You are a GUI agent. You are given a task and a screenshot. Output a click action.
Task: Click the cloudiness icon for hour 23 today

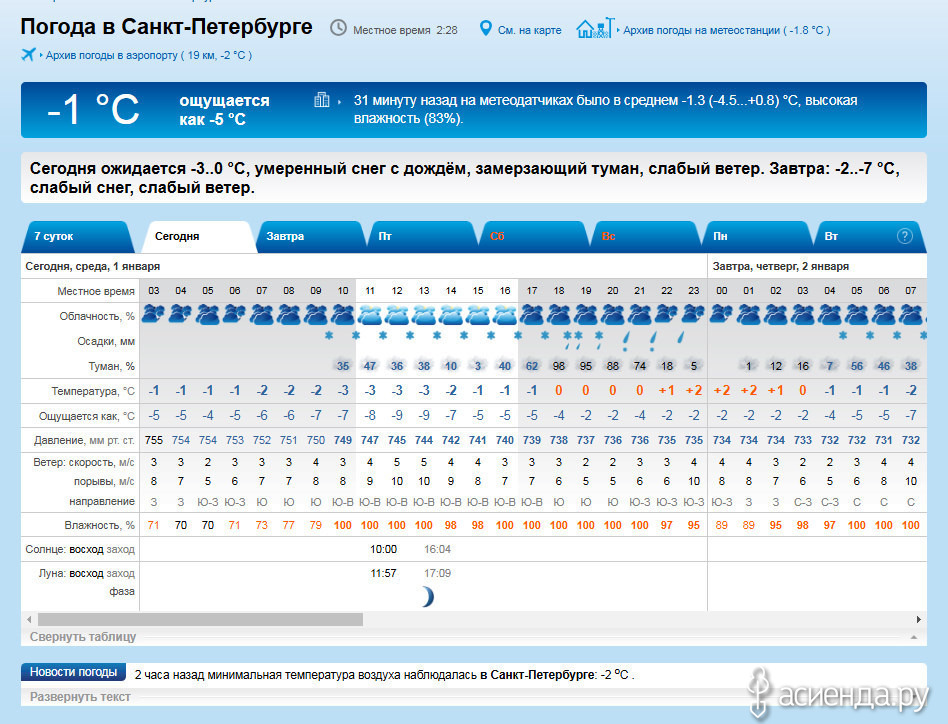click(693, 315)
